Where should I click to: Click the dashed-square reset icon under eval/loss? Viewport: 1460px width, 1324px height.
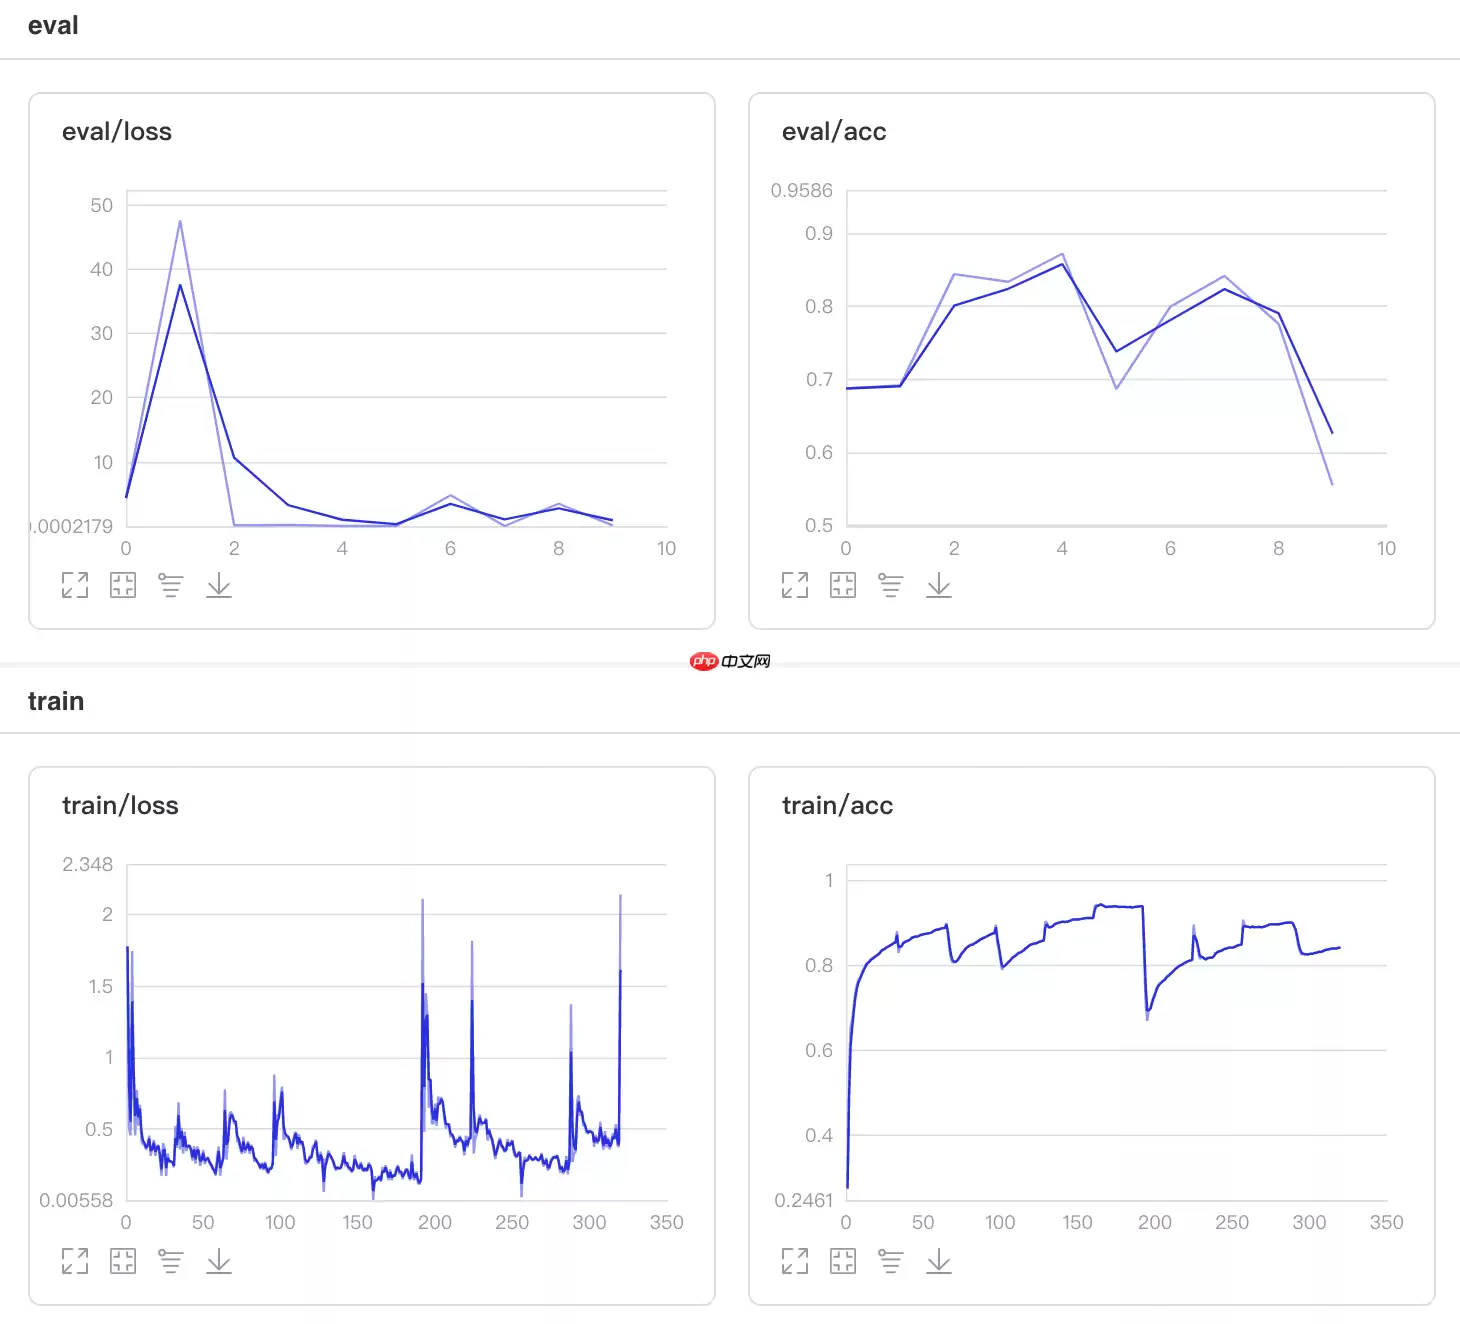123,585
